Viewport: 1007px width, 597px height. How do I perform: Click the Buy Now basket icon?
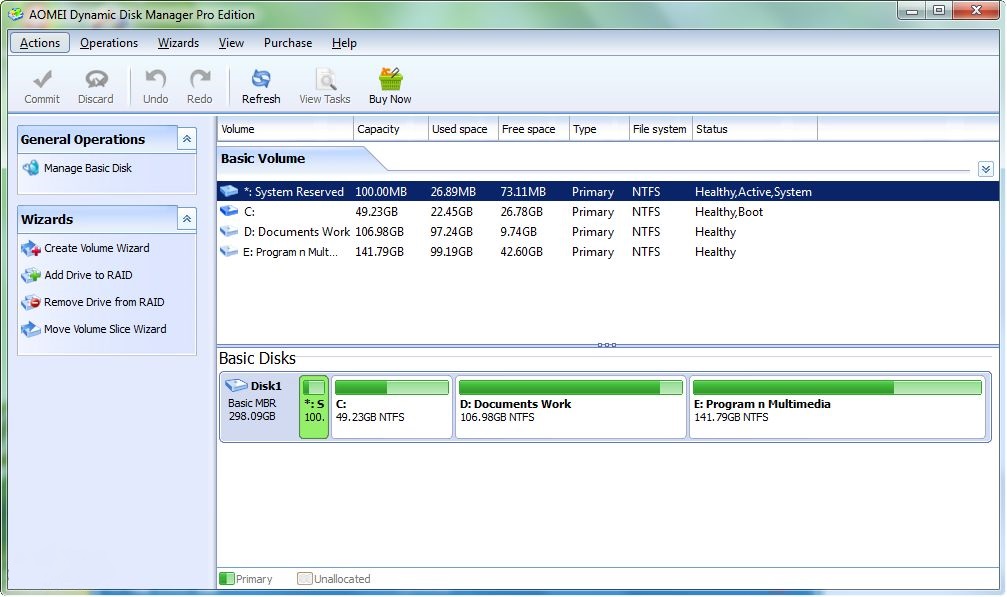pos(390,79)
